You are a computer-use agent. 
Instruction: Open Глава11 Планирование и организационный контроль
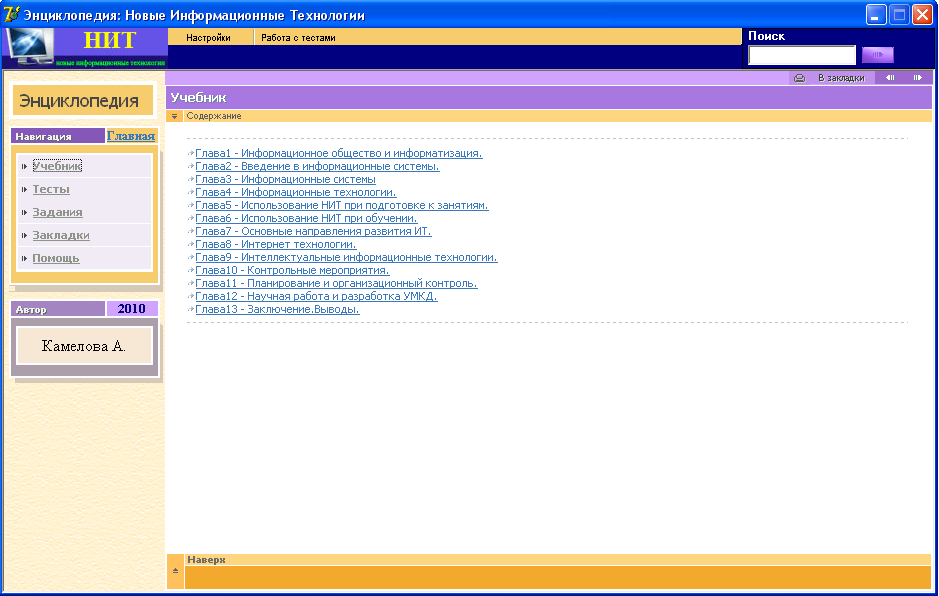click(x=337, y=283)
